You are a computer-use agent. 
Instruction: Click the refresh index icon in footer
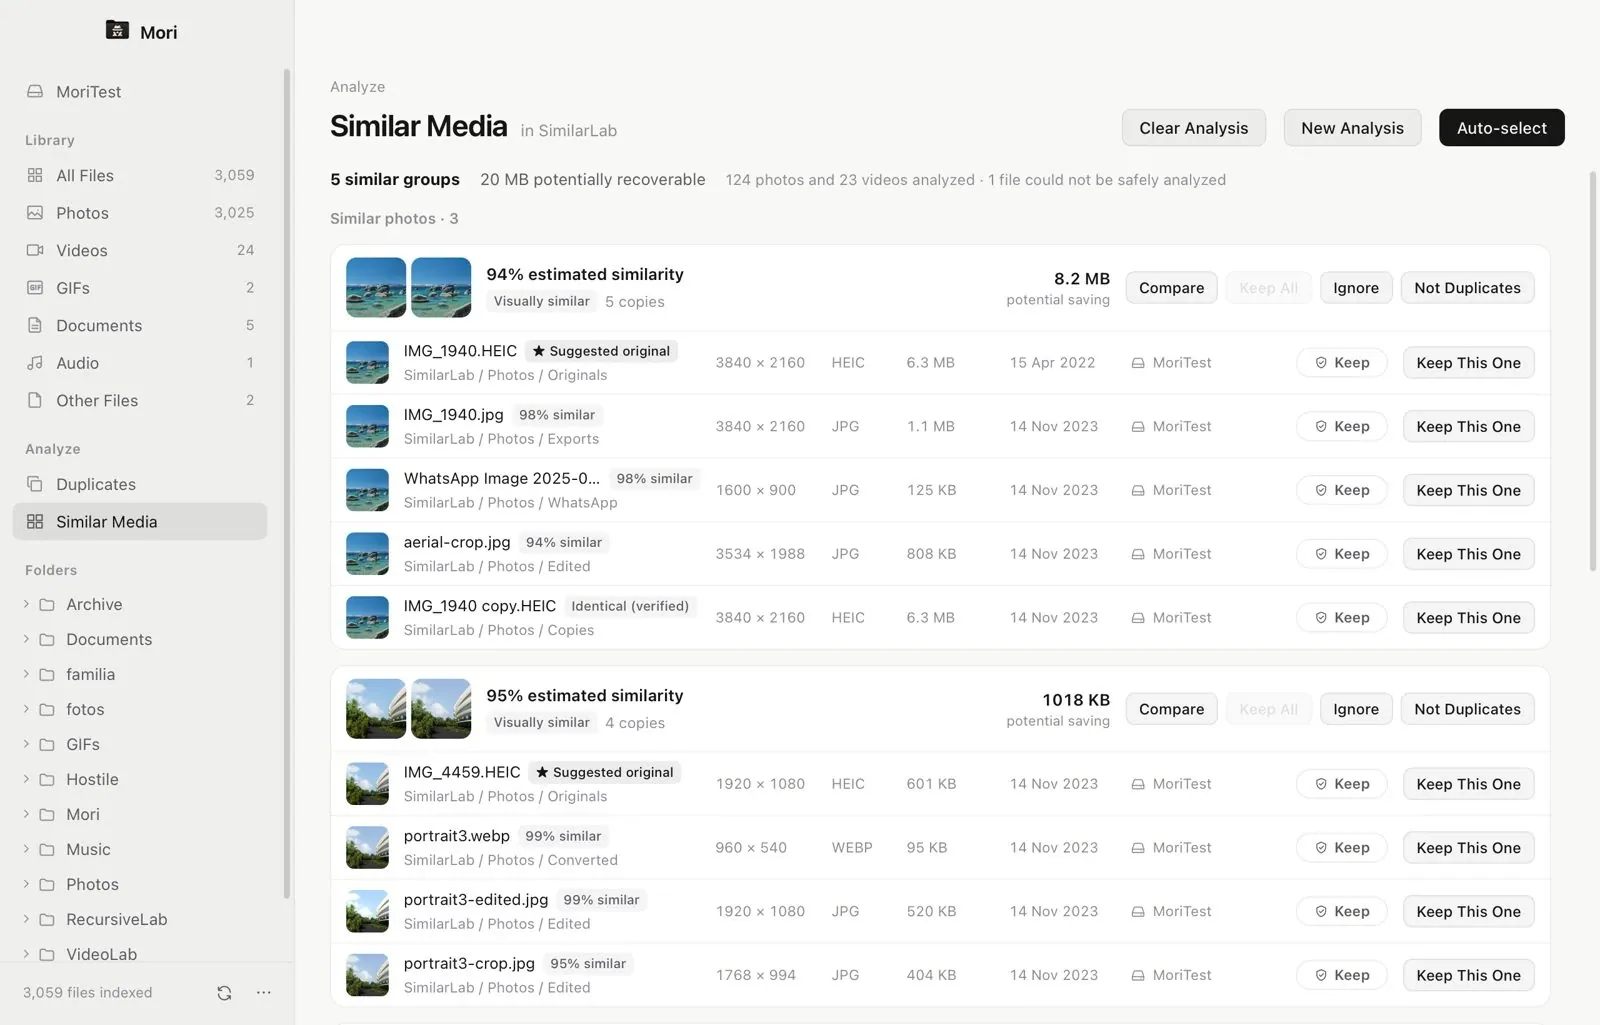coord(224,993)
